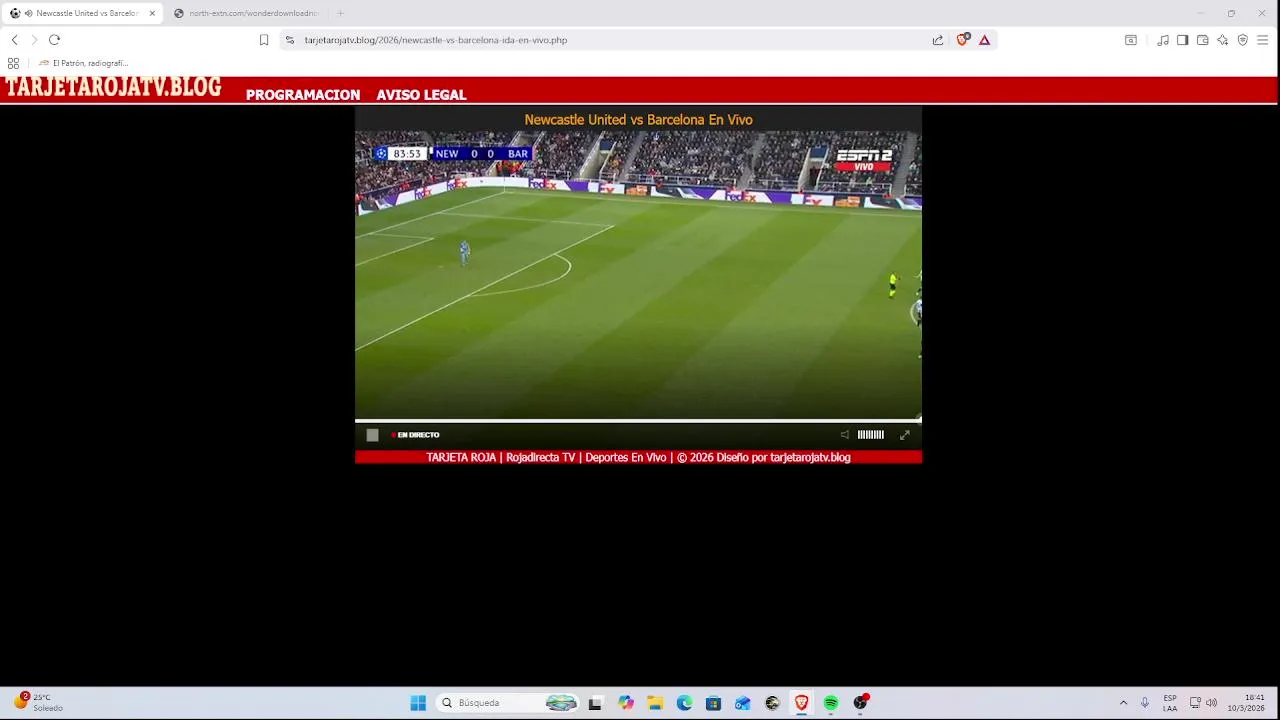Open the PROGRAMACION menu item
1280x720 pixels.
click(303, 95)
